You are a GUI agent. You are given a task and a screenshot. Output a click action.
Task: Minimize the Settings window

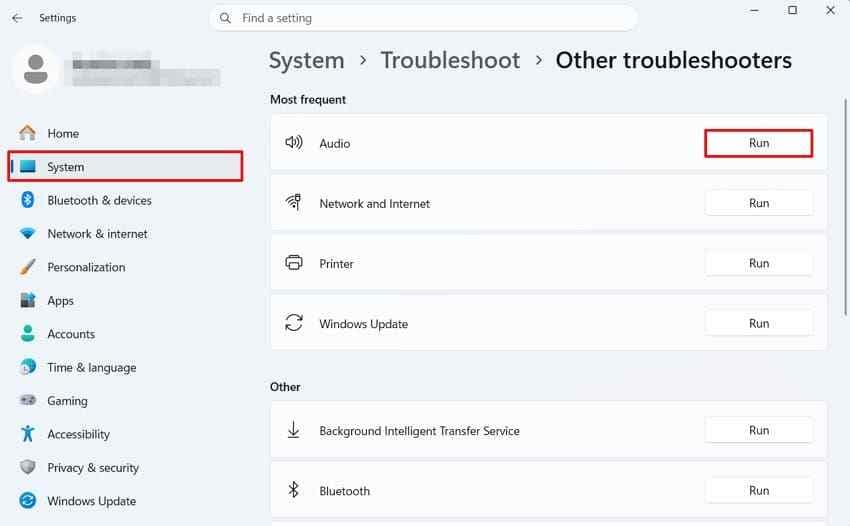(x=754, y=10)
